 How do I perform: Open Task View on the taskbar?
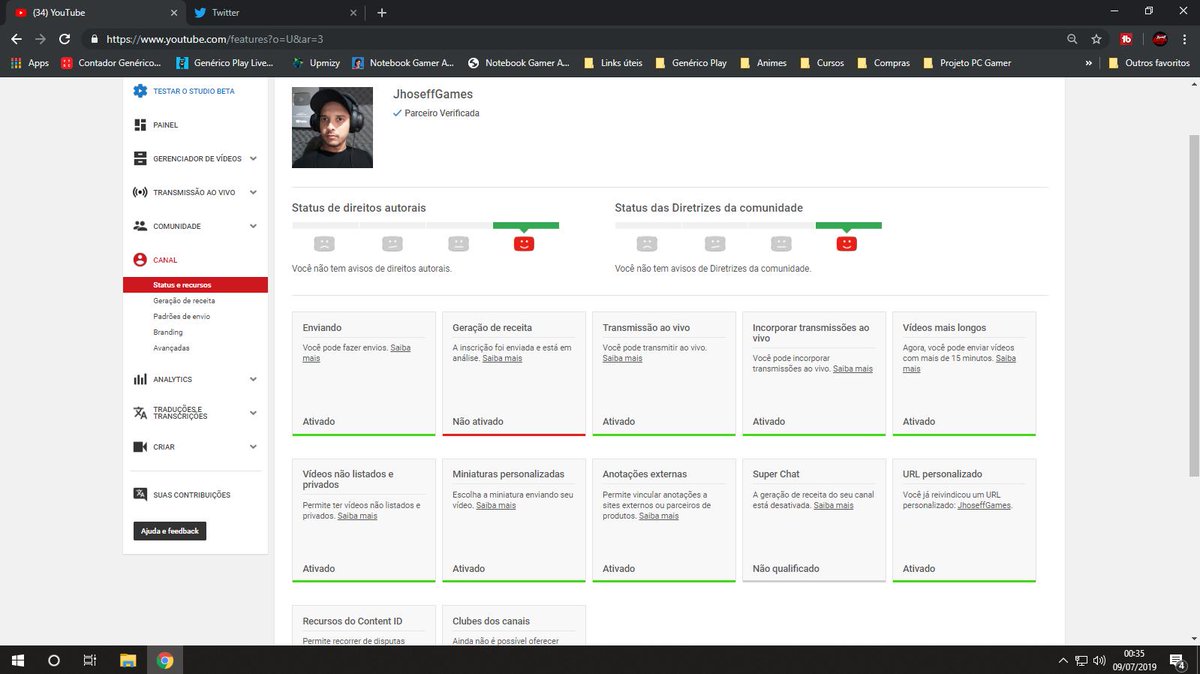click(90, 660)
